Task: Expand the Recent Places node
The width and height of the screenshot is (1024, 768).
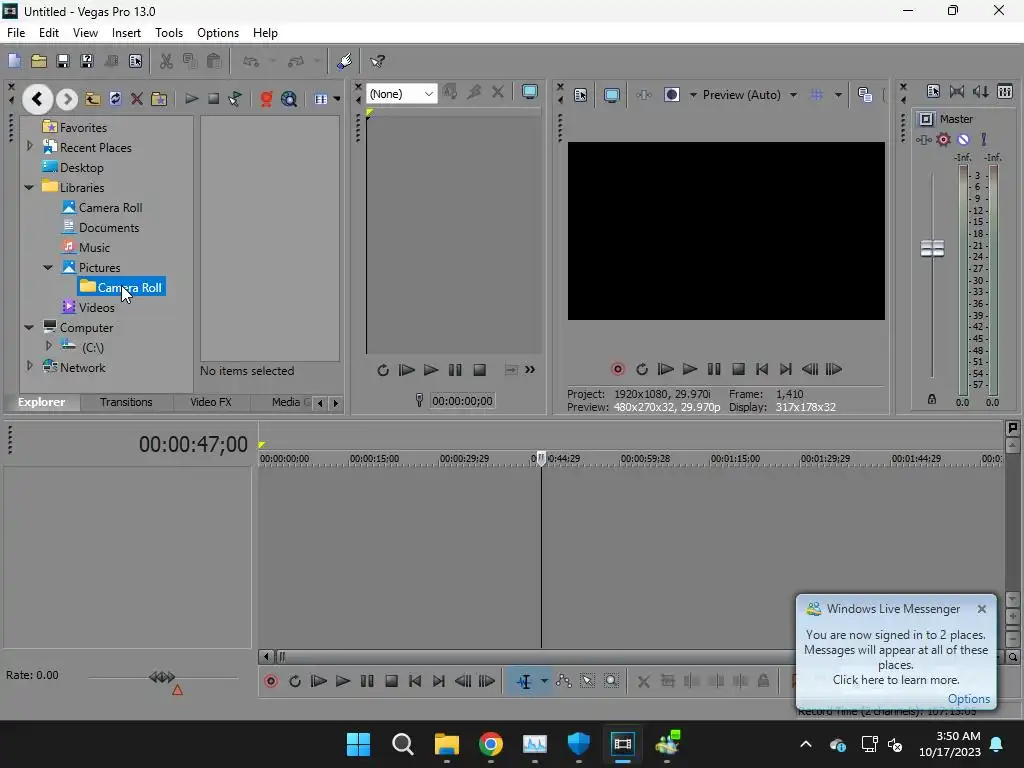Action: pos(29,147)
